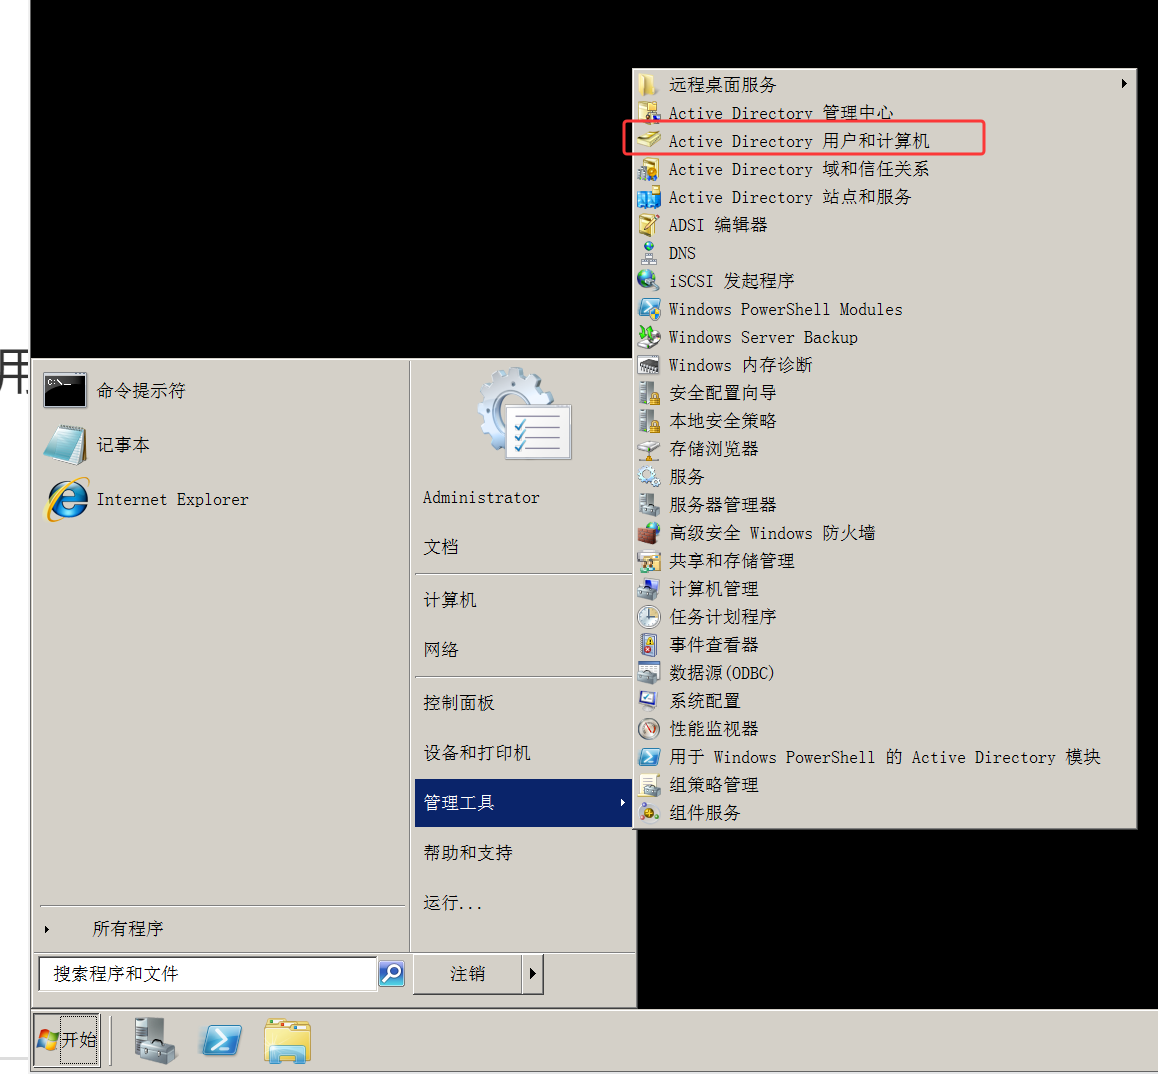Click the Active Directory 管理中心 icon
Image resolution: width=1158 pixels, height=1074 pixels.
pos(649,112)
